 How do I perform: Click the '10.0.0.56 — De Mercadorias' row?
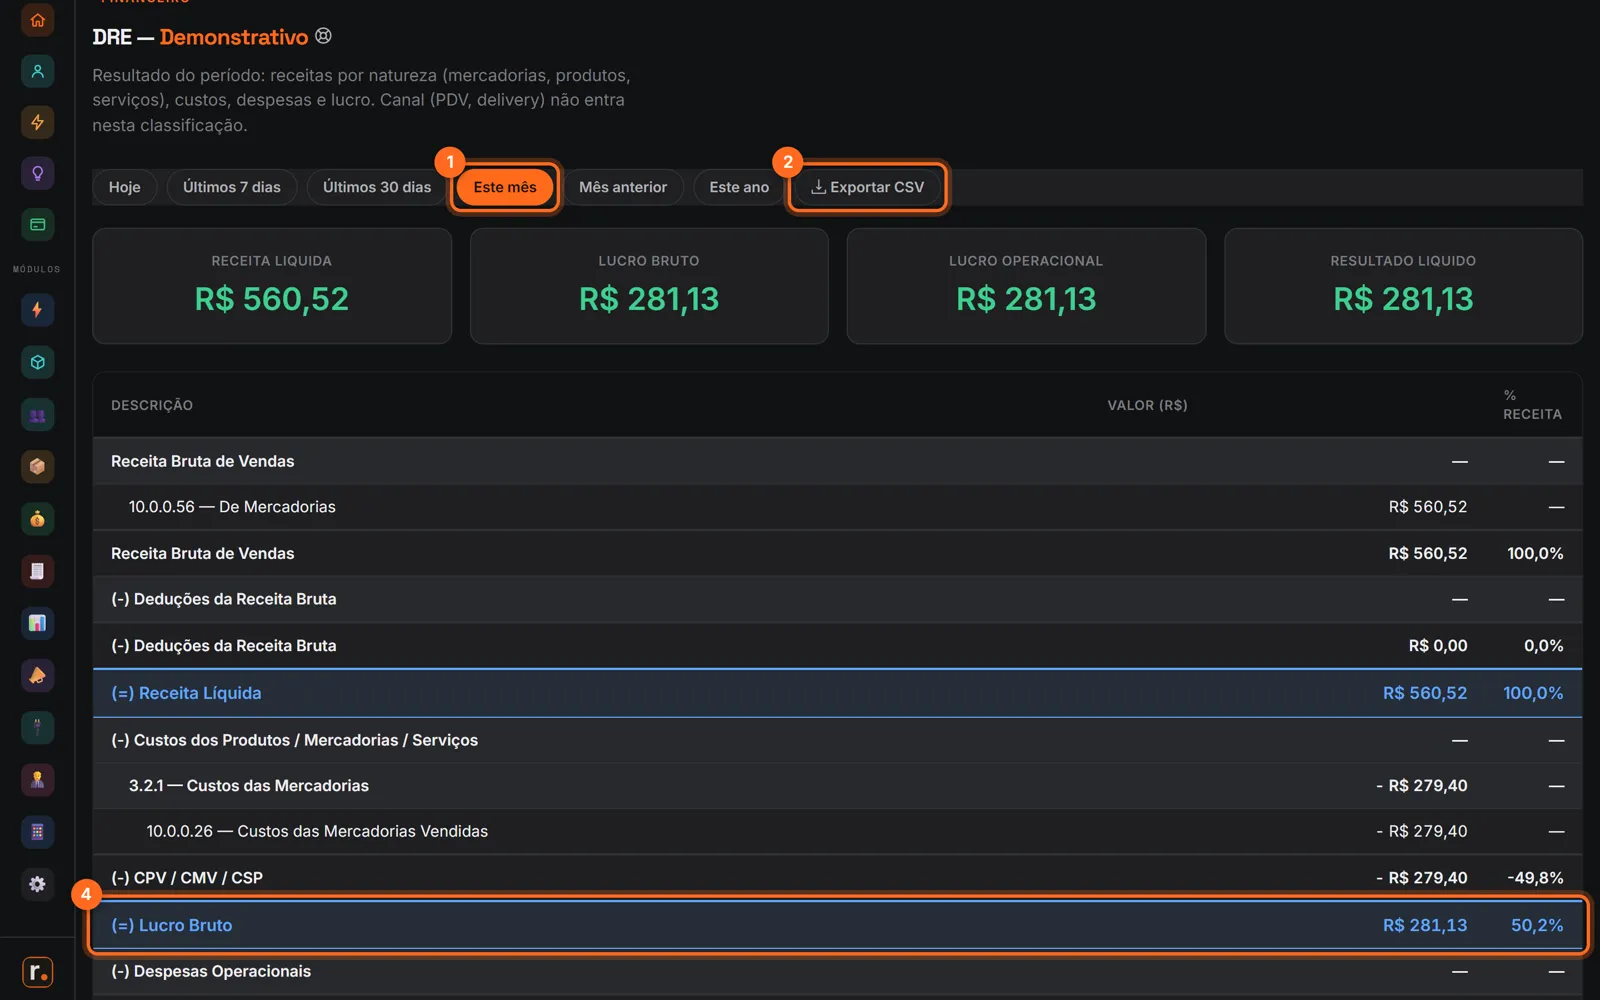[837, 507]
